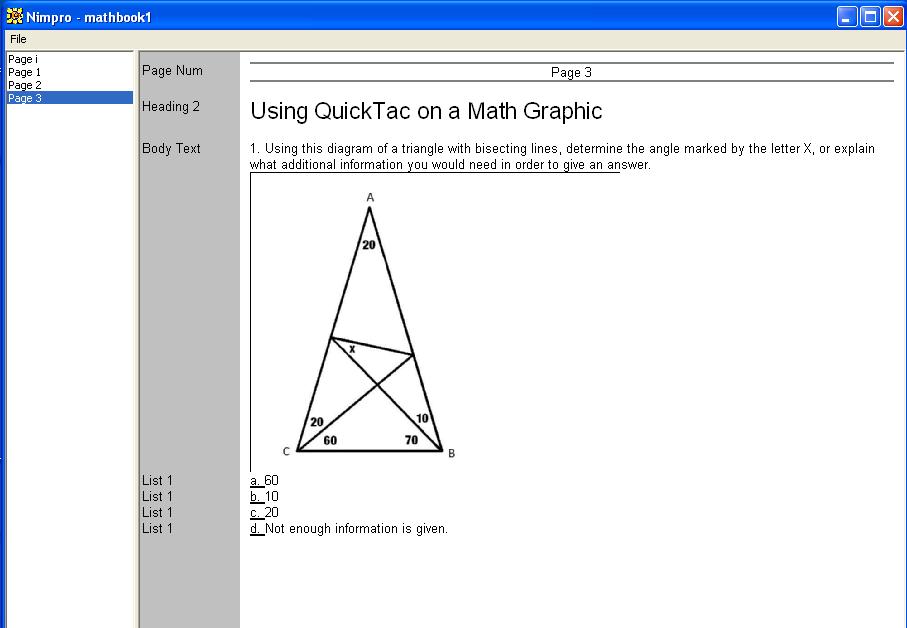This screenshot has height=628, width=907.
Task: Click the 70 angle label near vertex B
Action: 411,440
